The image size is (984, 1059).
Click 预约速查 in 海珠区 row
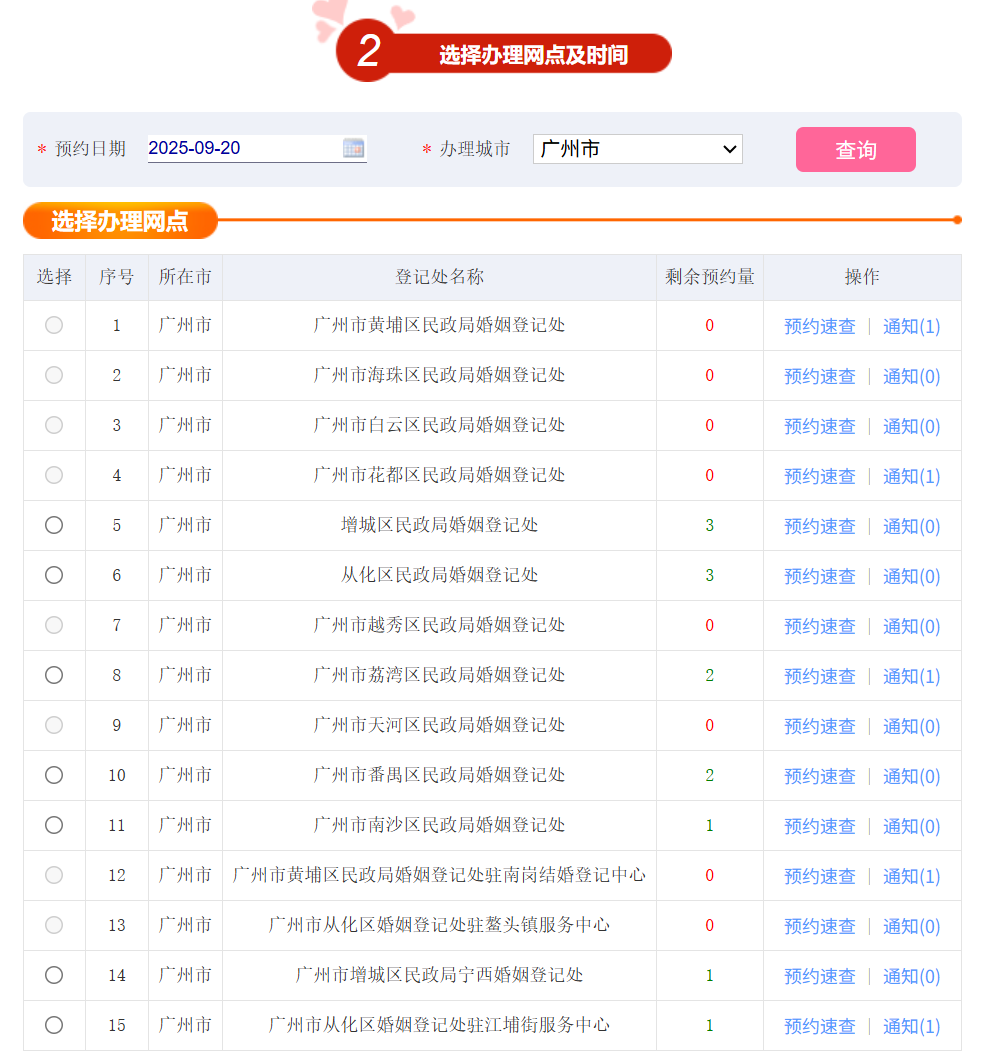click(x=820, y=376)
